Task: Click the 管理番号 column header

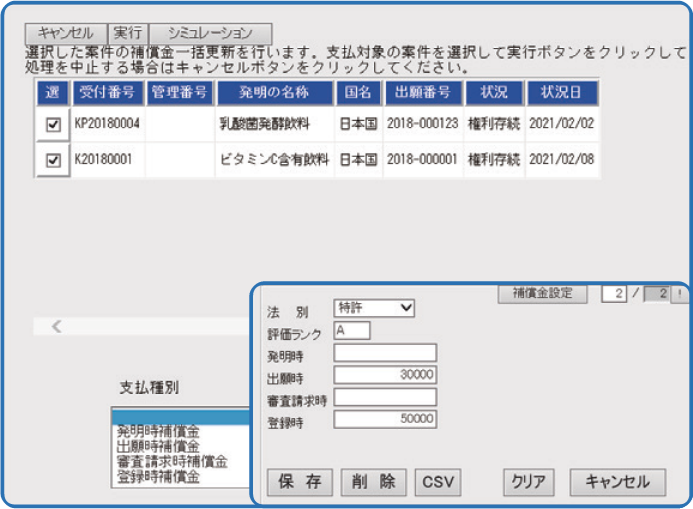Action: [179, 93]
